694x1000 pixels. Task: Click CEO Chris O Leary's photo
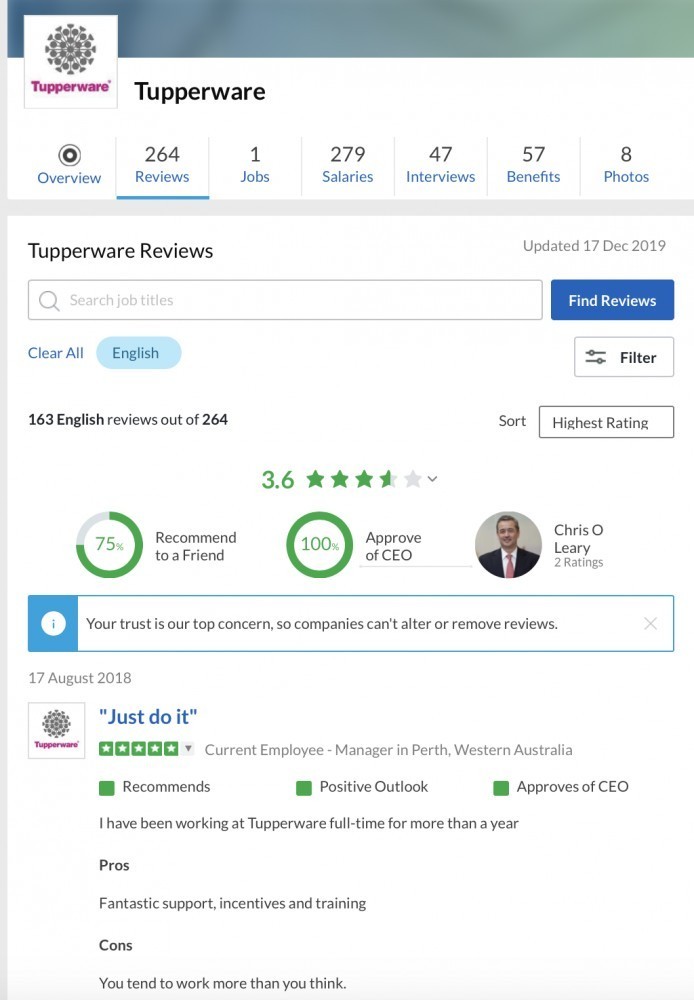pos(508,545)
